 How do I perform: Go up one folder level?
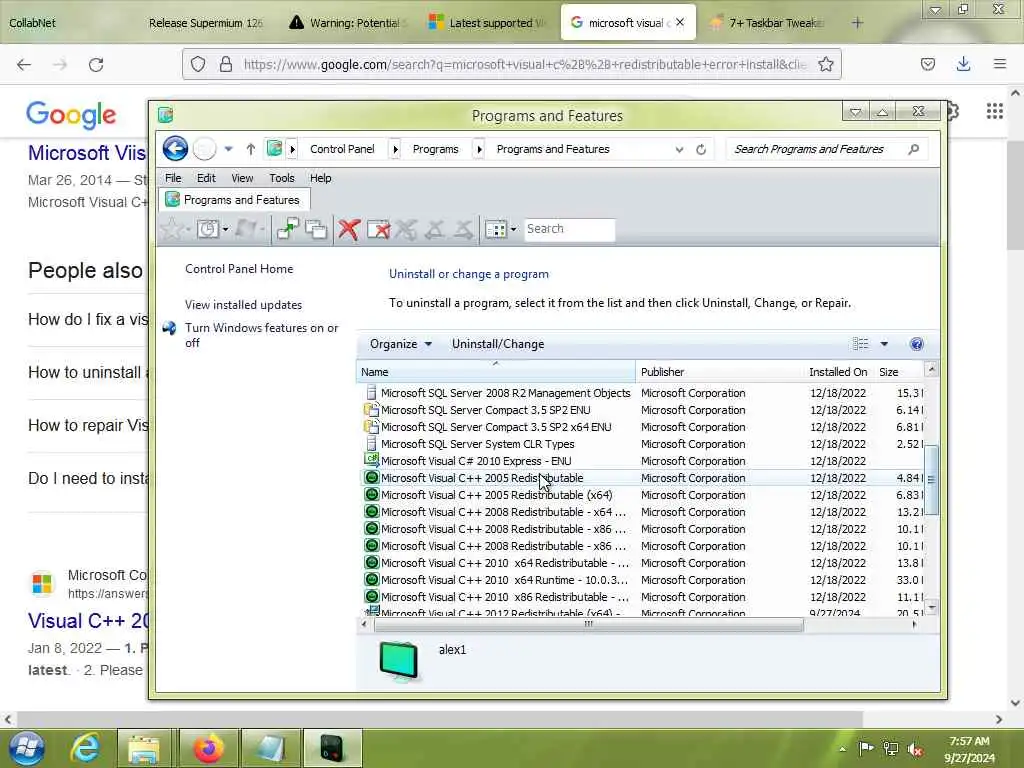251,149
